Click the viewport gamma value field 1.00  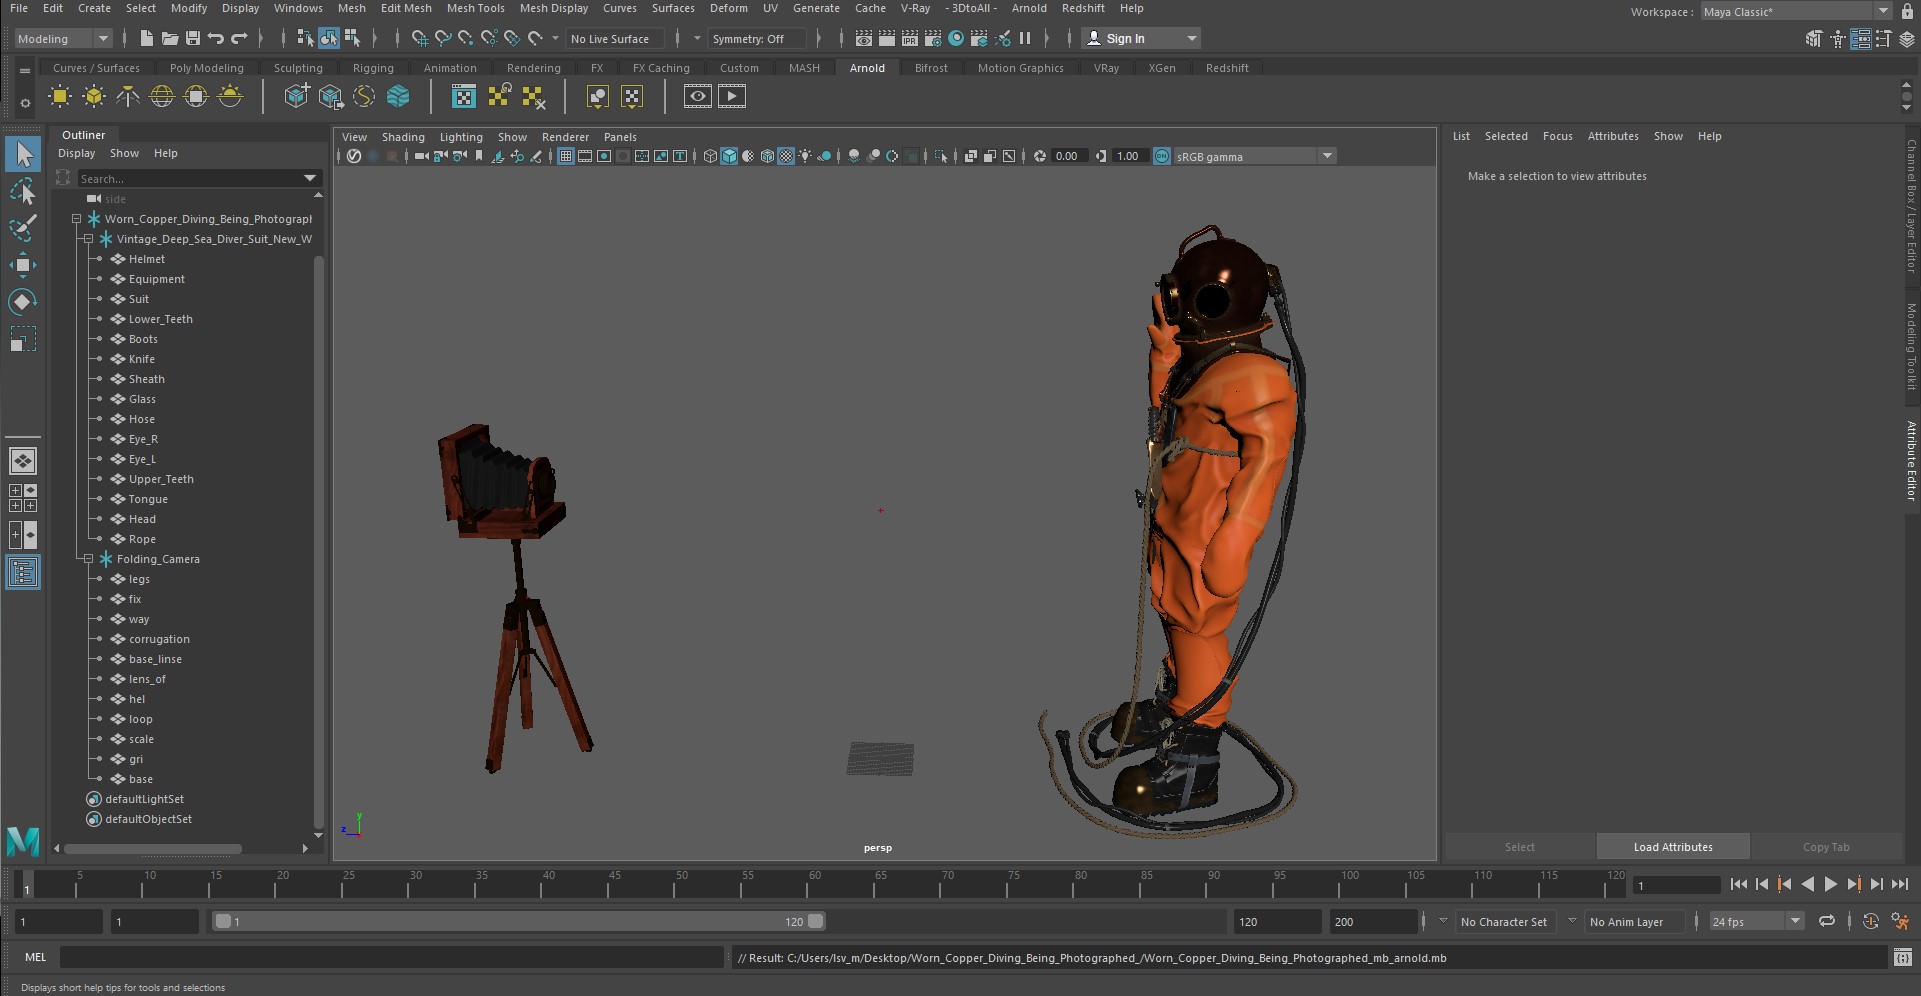pyautogui.click(x=1128, y=156)
